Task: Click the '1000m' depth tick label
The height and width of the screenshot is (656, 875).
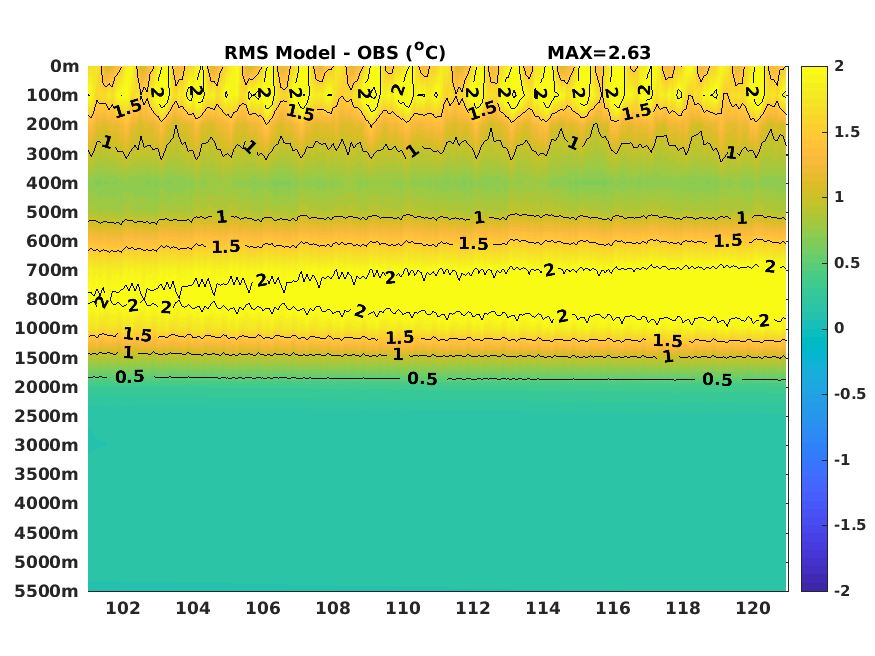Action: pyautogui.click(x=47, y=328)
